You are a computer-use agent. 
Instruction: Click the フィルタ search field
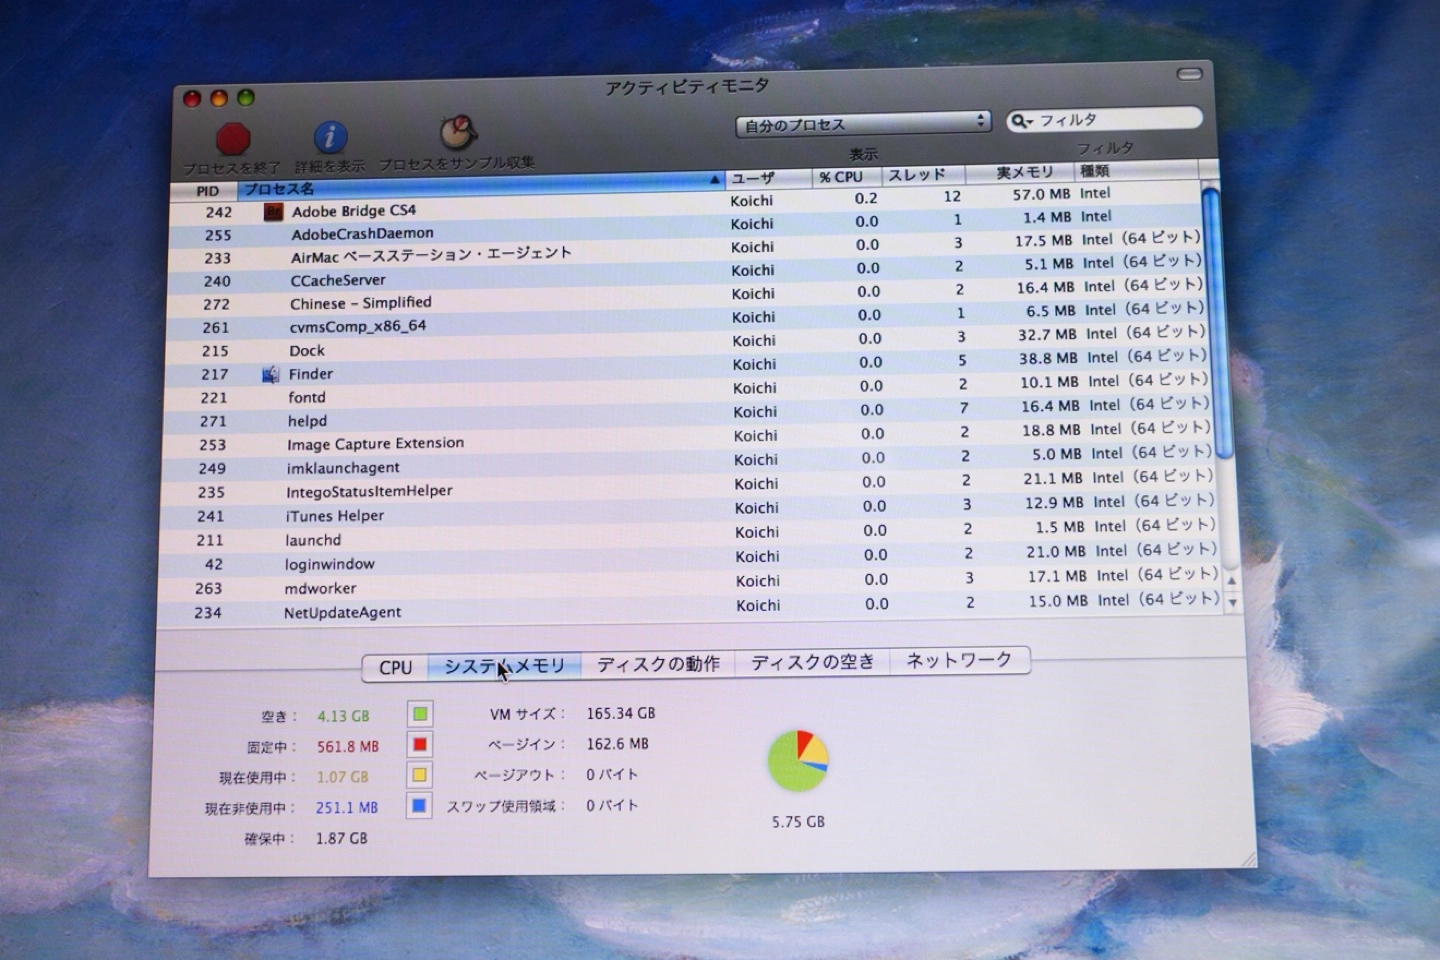pos(1104,119)
